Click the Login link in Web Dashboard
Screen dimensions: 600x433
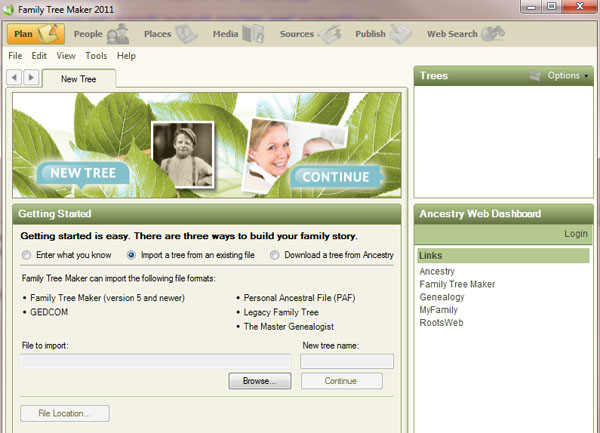(576, 234)
